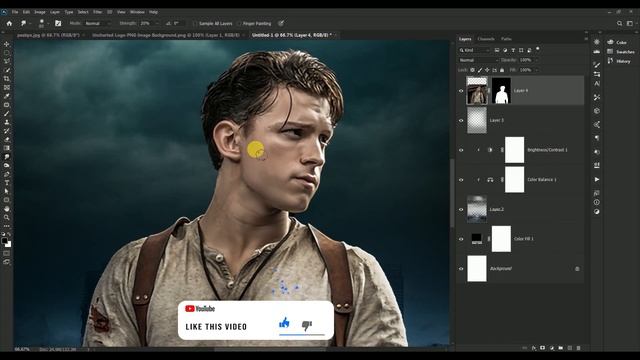Select the Brush tool

pyautogui.click(x=7, y=113)
